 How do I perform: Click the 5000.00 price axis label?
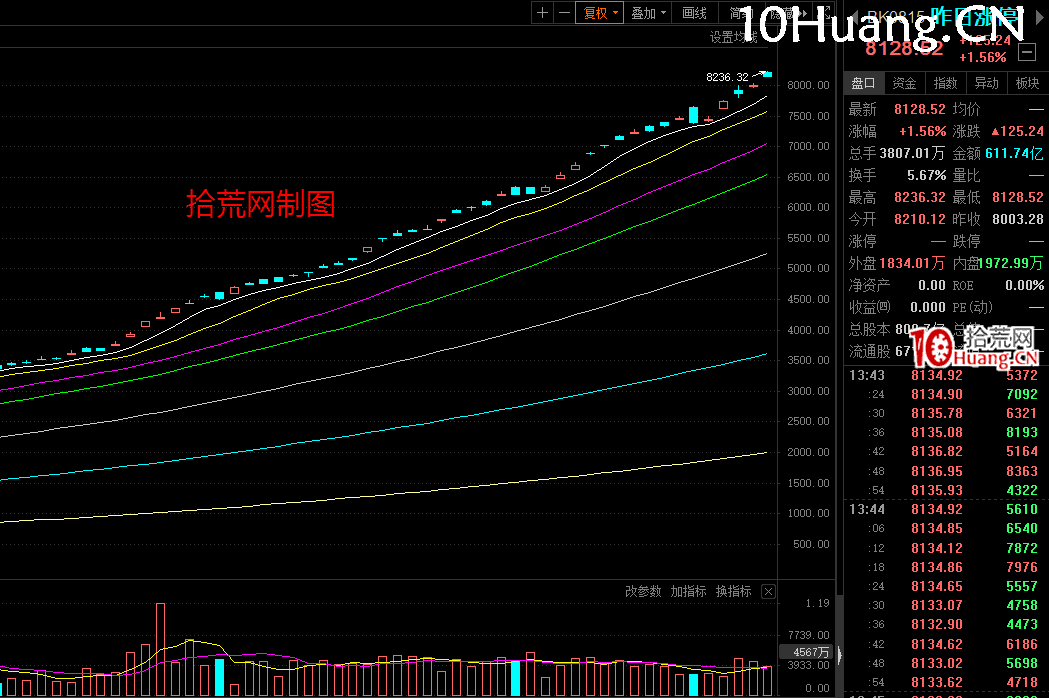pyautogui.click(x=808, y=268)
